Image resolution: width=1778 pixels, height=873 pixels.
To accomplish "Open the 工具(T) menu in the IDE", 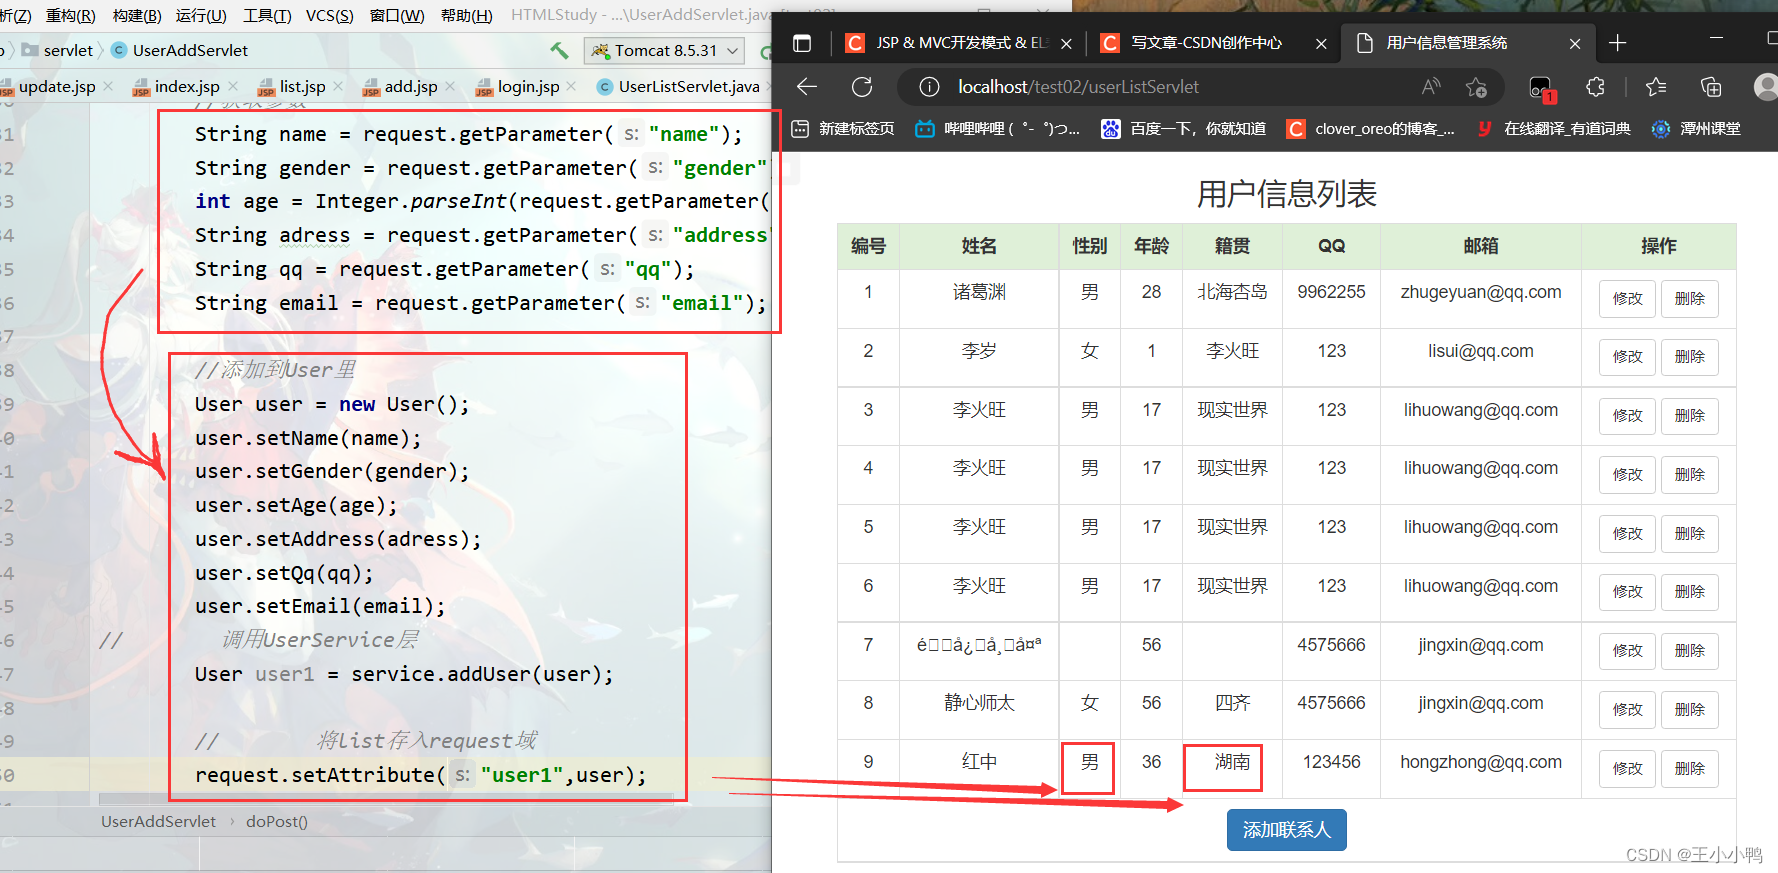I will [x=267, y=15].
